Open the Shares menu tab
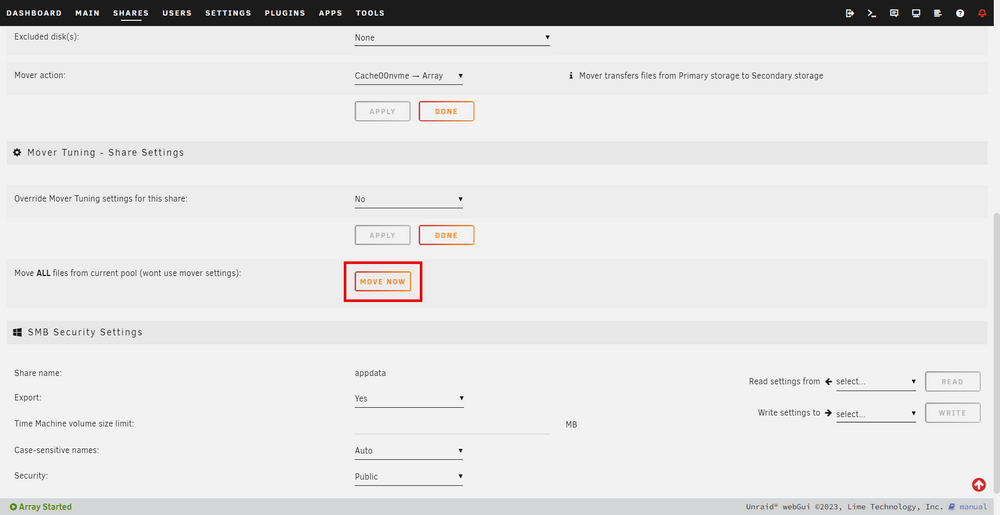The width and height of the screenshot is (1000, 515). coord(131,13)
